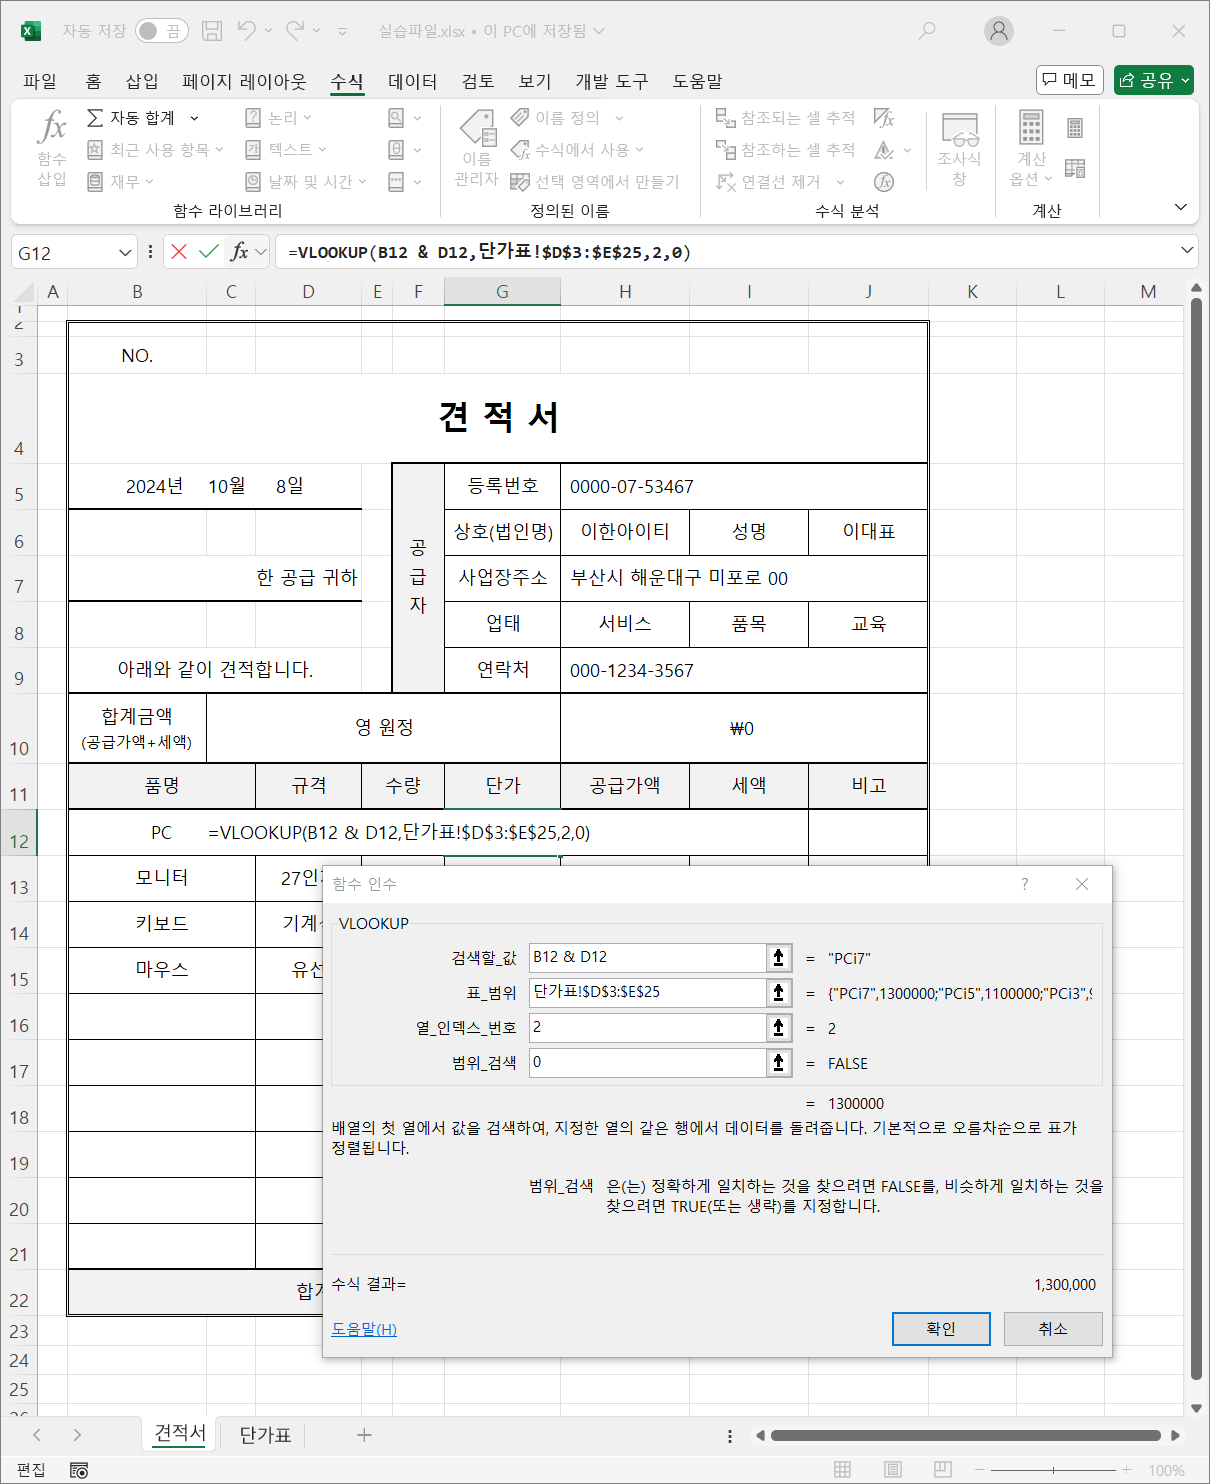Click the 함수 삽입 fx ribbon icon

coord(52,148)
